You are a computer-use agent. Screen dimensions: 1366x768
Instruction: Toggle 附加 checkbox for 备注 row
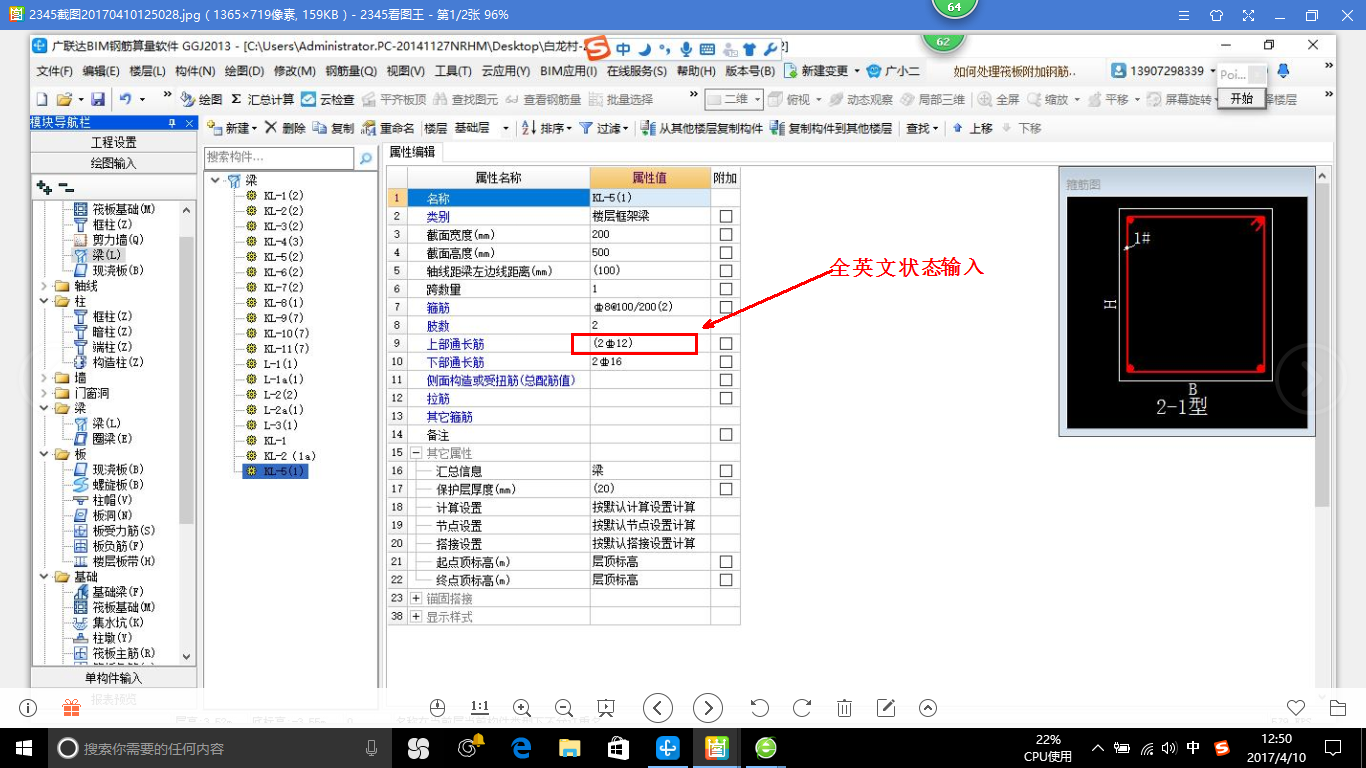pyautogui.click(x=726, y=434)
